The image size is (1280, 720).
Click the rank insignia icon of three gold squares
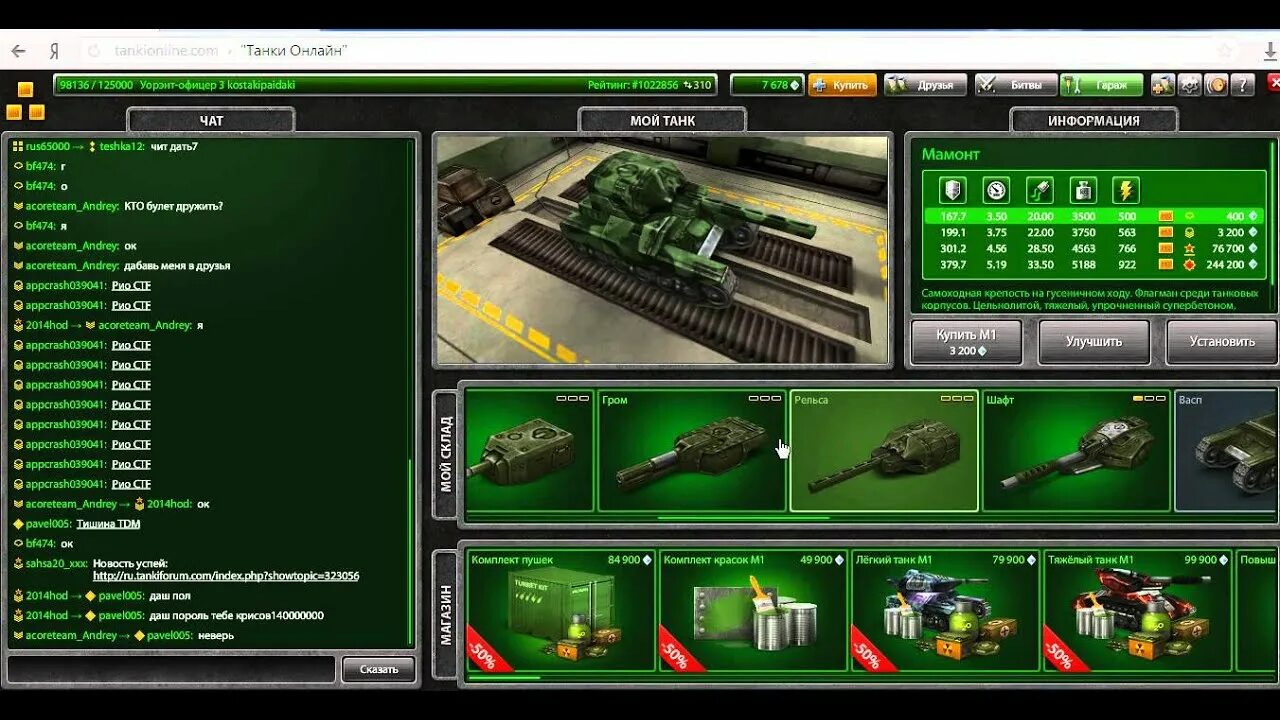pyautogui.click(x=26, y=99)
